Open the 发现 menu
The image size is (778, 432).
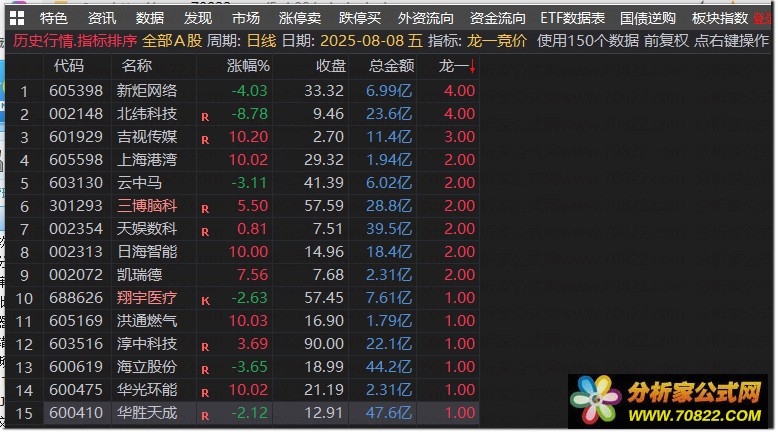coord(198,18)
